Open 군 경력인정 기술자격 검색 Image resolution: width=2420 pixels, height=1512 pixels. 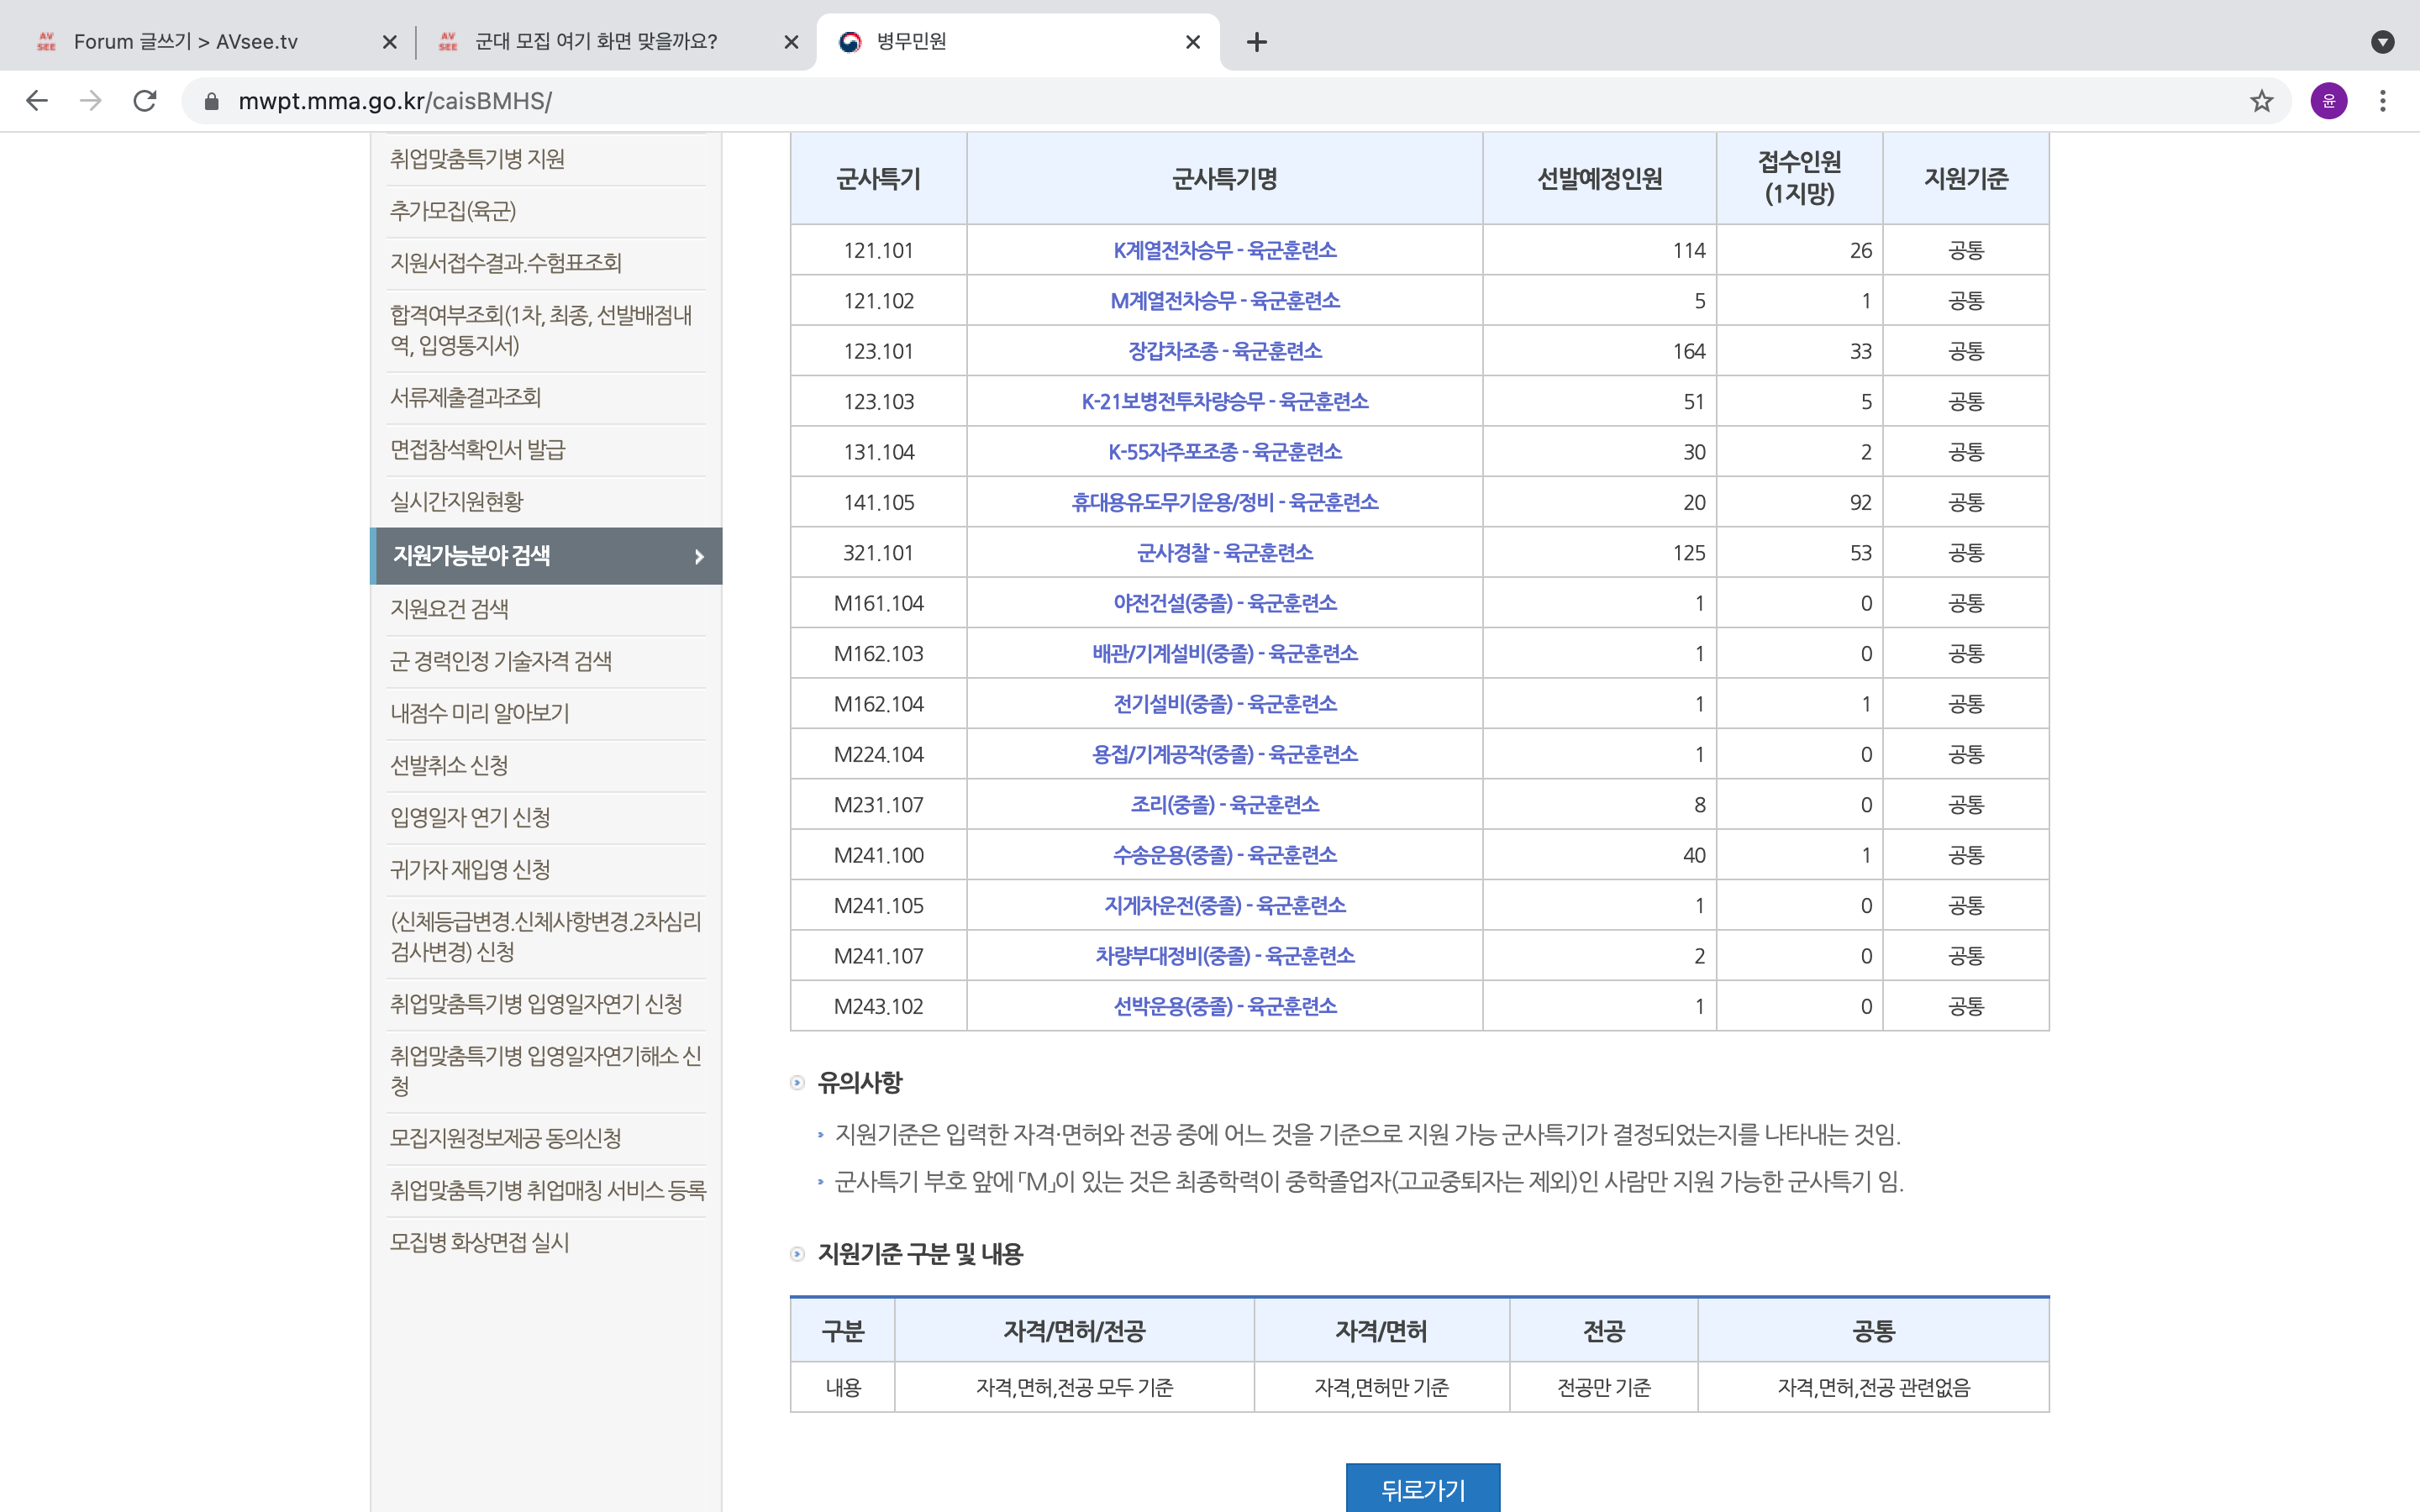[x=501, y=661]
